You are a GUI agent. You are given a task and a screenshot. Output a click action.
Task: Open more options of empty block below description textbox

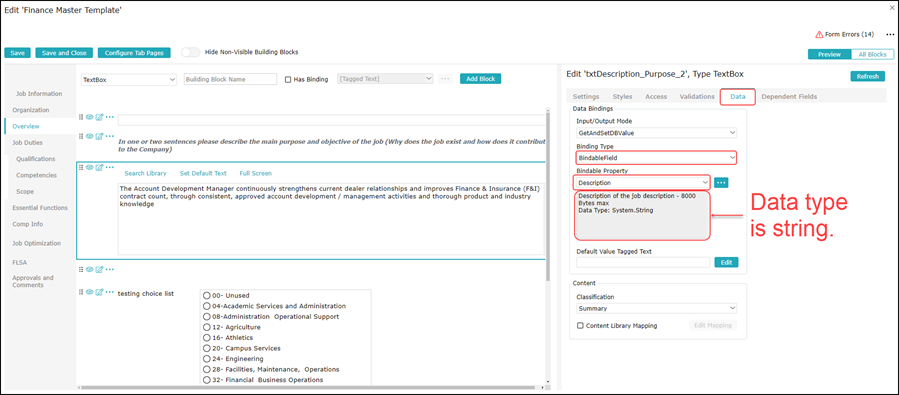(110, 269)
